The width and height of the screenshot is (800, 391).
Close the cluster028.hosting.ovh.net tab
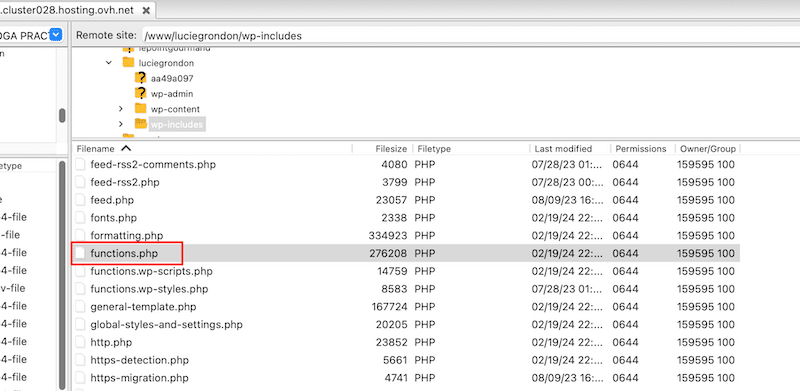[146, 10]
